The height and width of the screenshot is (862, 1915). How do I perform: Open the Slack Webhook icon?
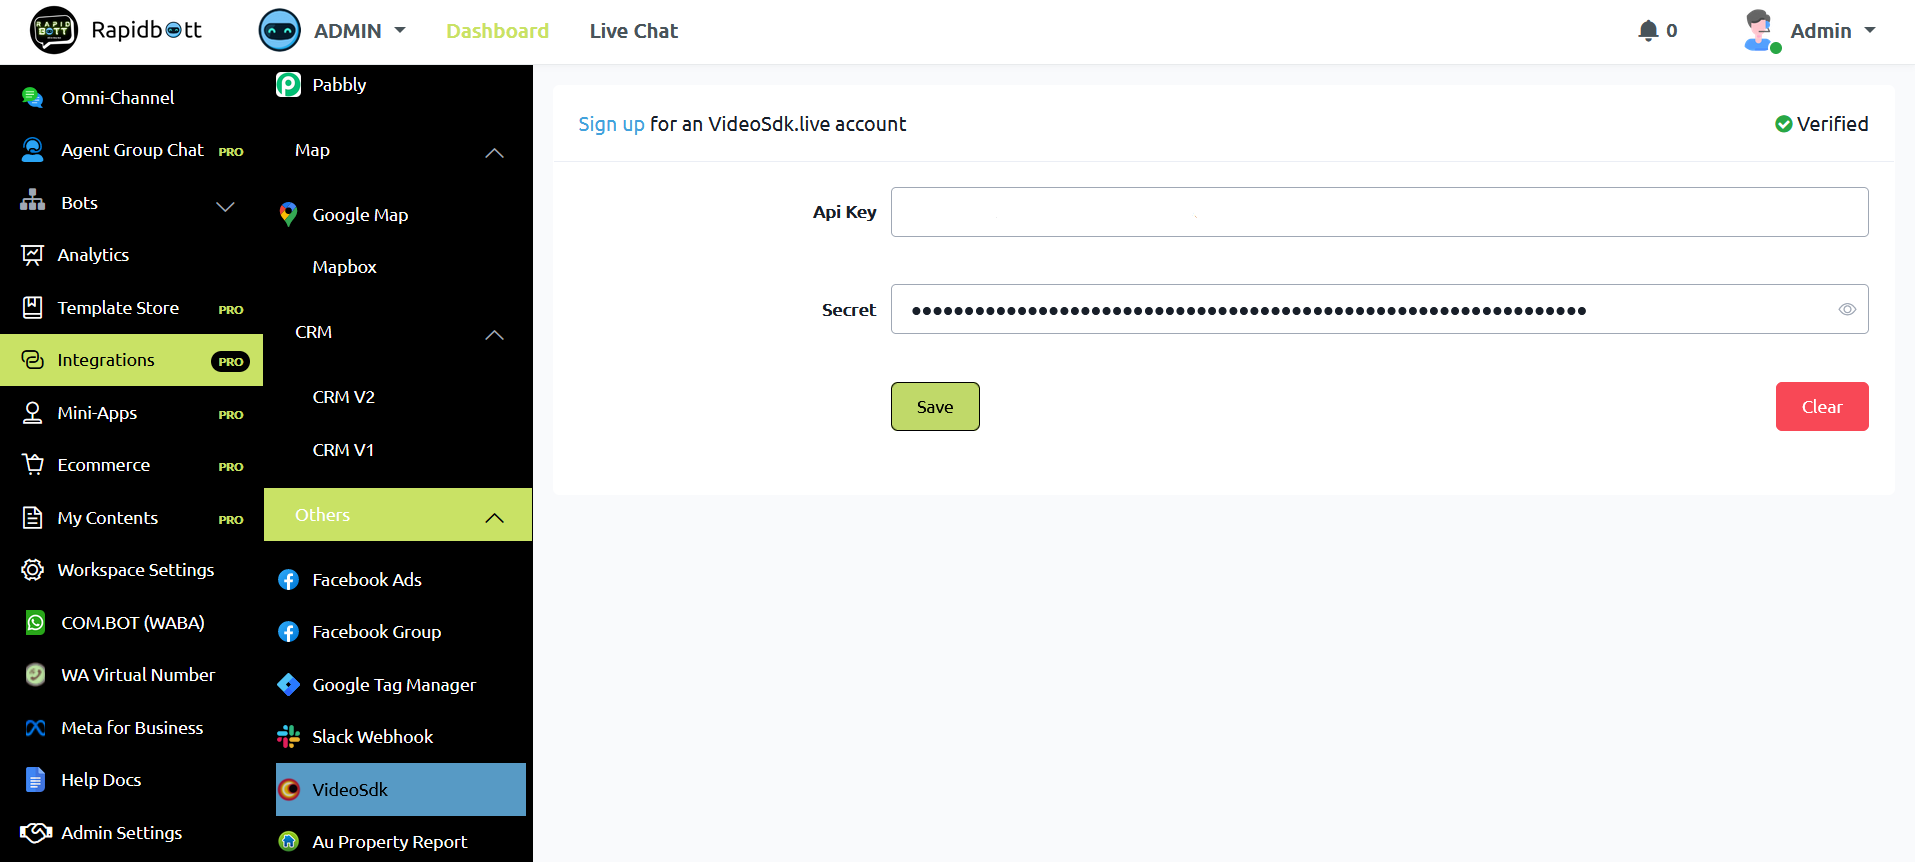click(288, 737)
